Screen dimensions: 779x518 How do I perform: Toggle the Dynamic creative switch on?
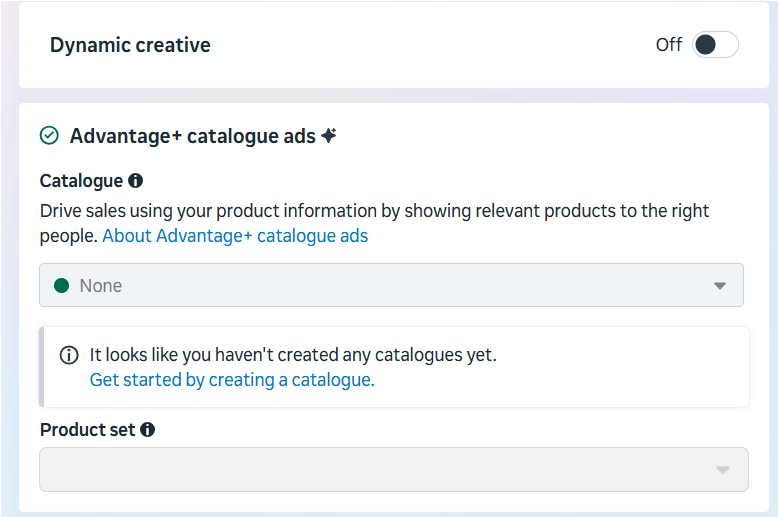coord(715,45)
